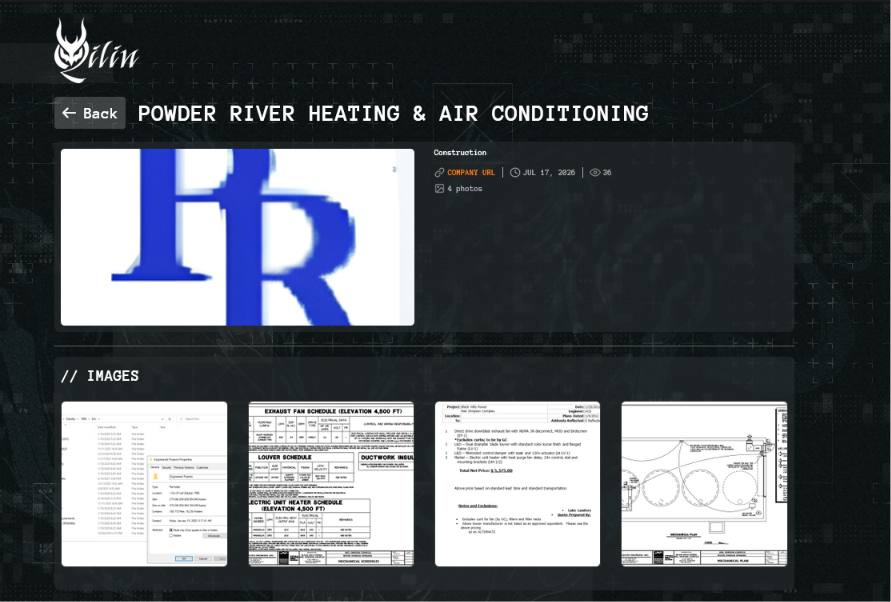Click the clock icon next to the date
Viewport: 891px width, 602px height.
(515, 172)
